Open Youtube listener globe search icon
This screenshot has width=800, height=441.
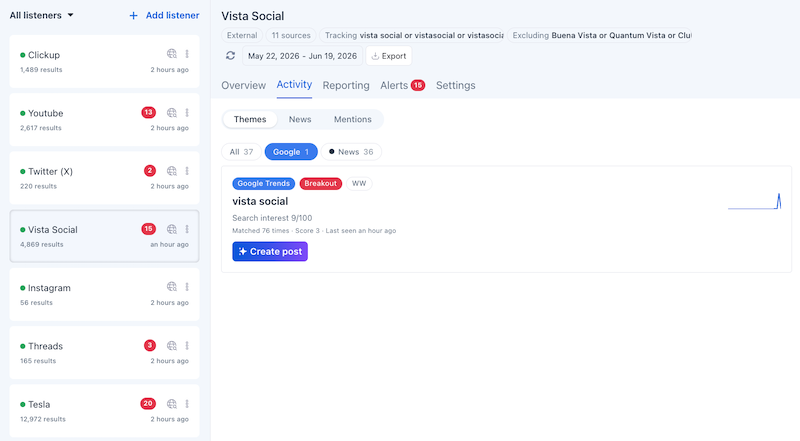pyautogui.click(x=172, y=112)
